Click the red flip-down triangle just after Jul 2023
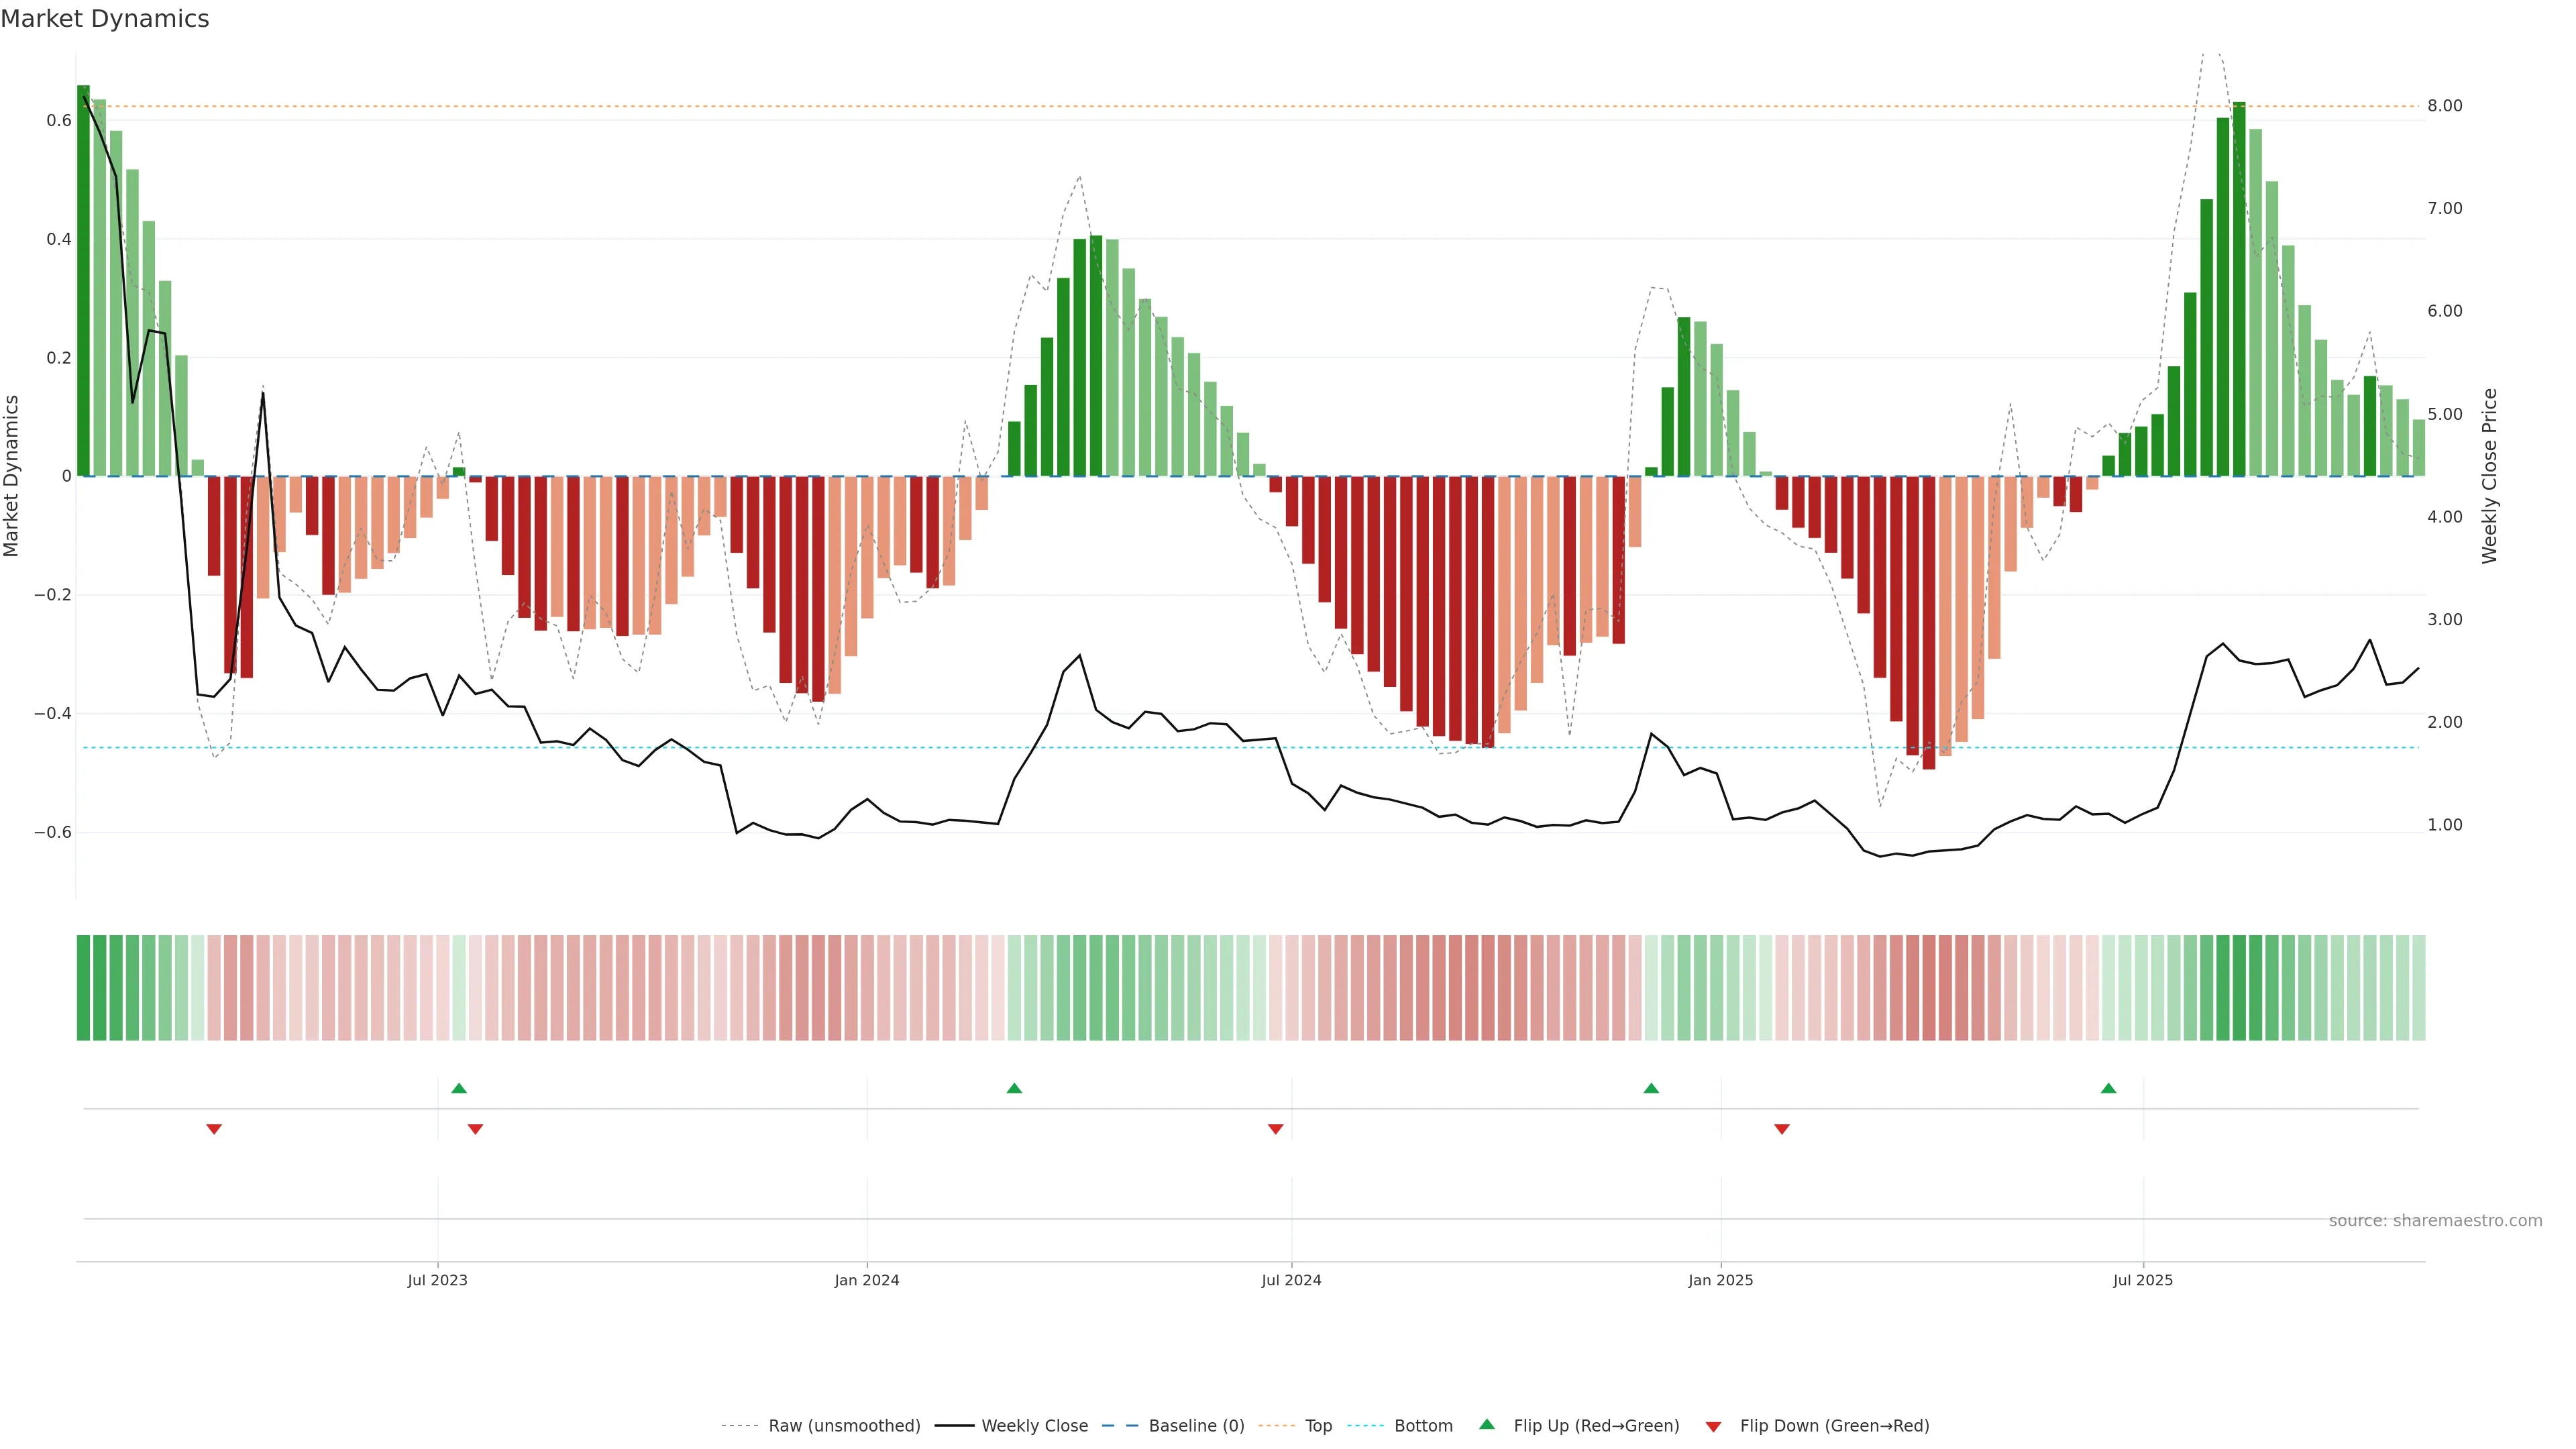 [475, 1129]
